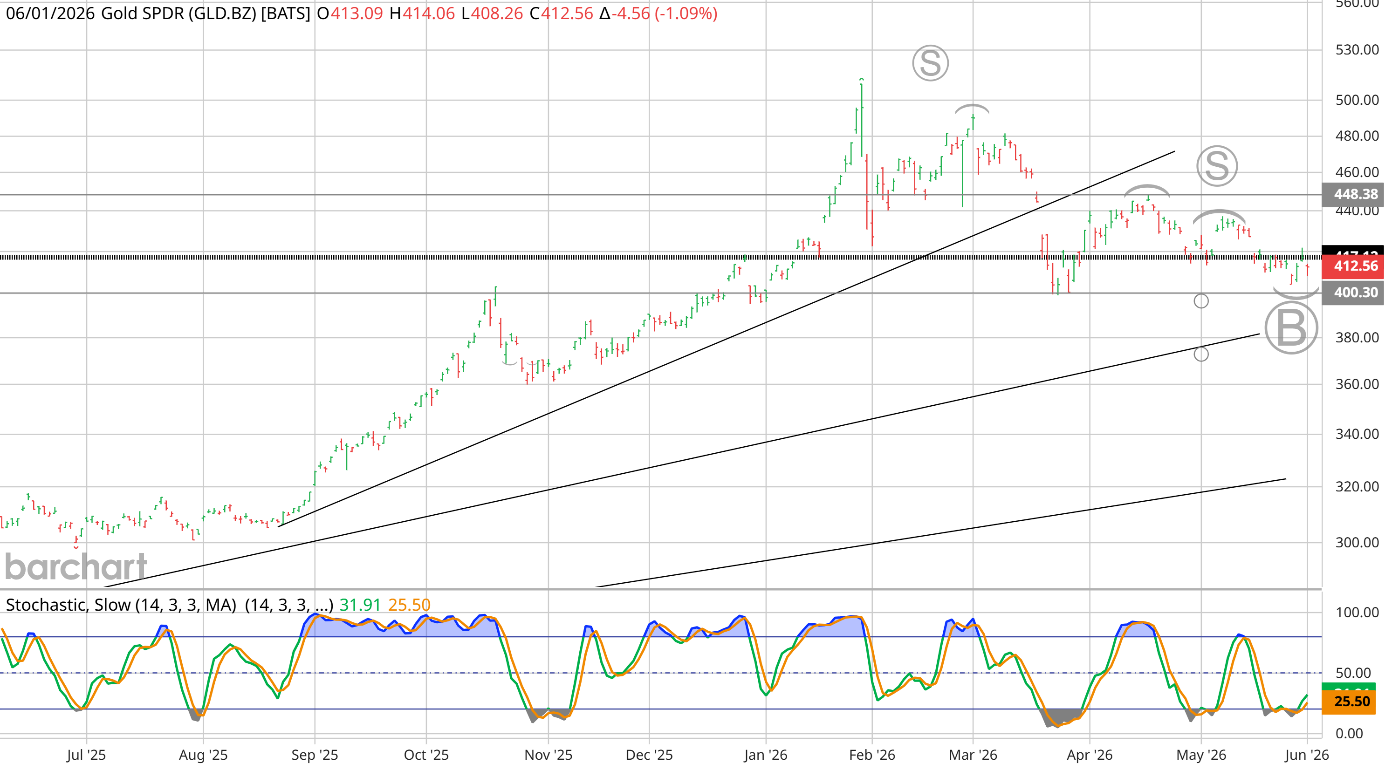Click the Stochastic, Slow (14, 3, 3, MA) label
Screen dimensions: 1385x770
[x=122, y=605]
